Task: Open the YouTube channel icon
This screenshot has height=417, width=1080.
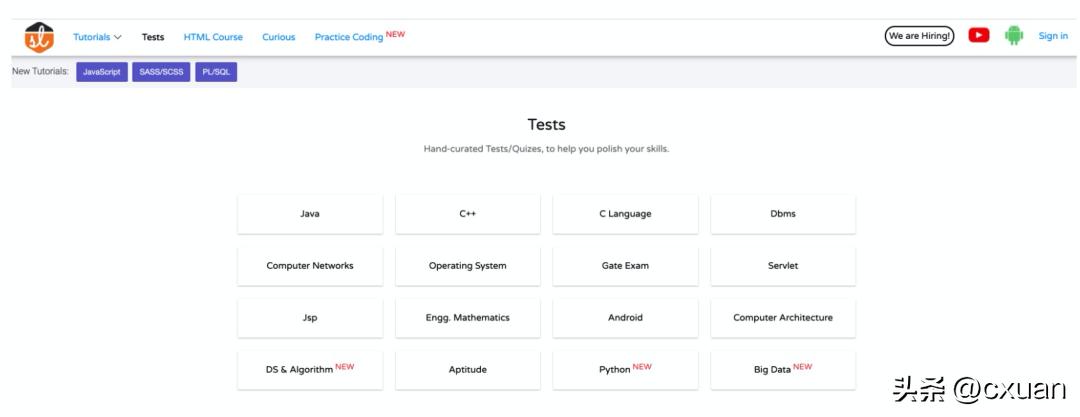Action: [x=979, y=36]
